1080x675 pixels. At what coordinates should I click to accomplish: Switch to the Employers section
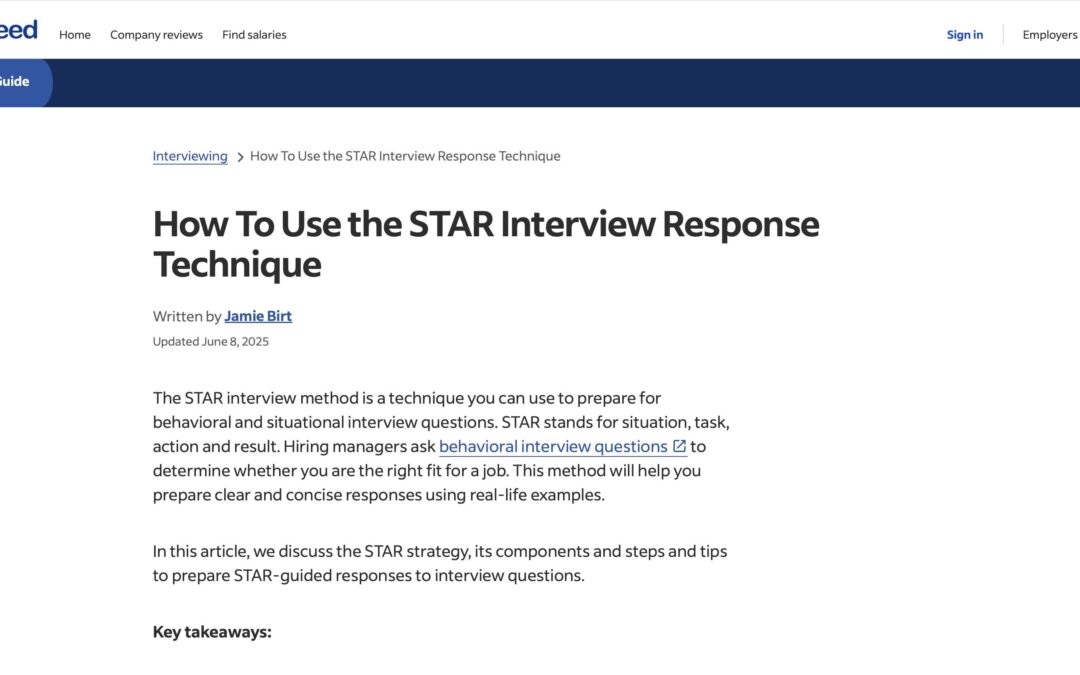(x=1050, y=34)
